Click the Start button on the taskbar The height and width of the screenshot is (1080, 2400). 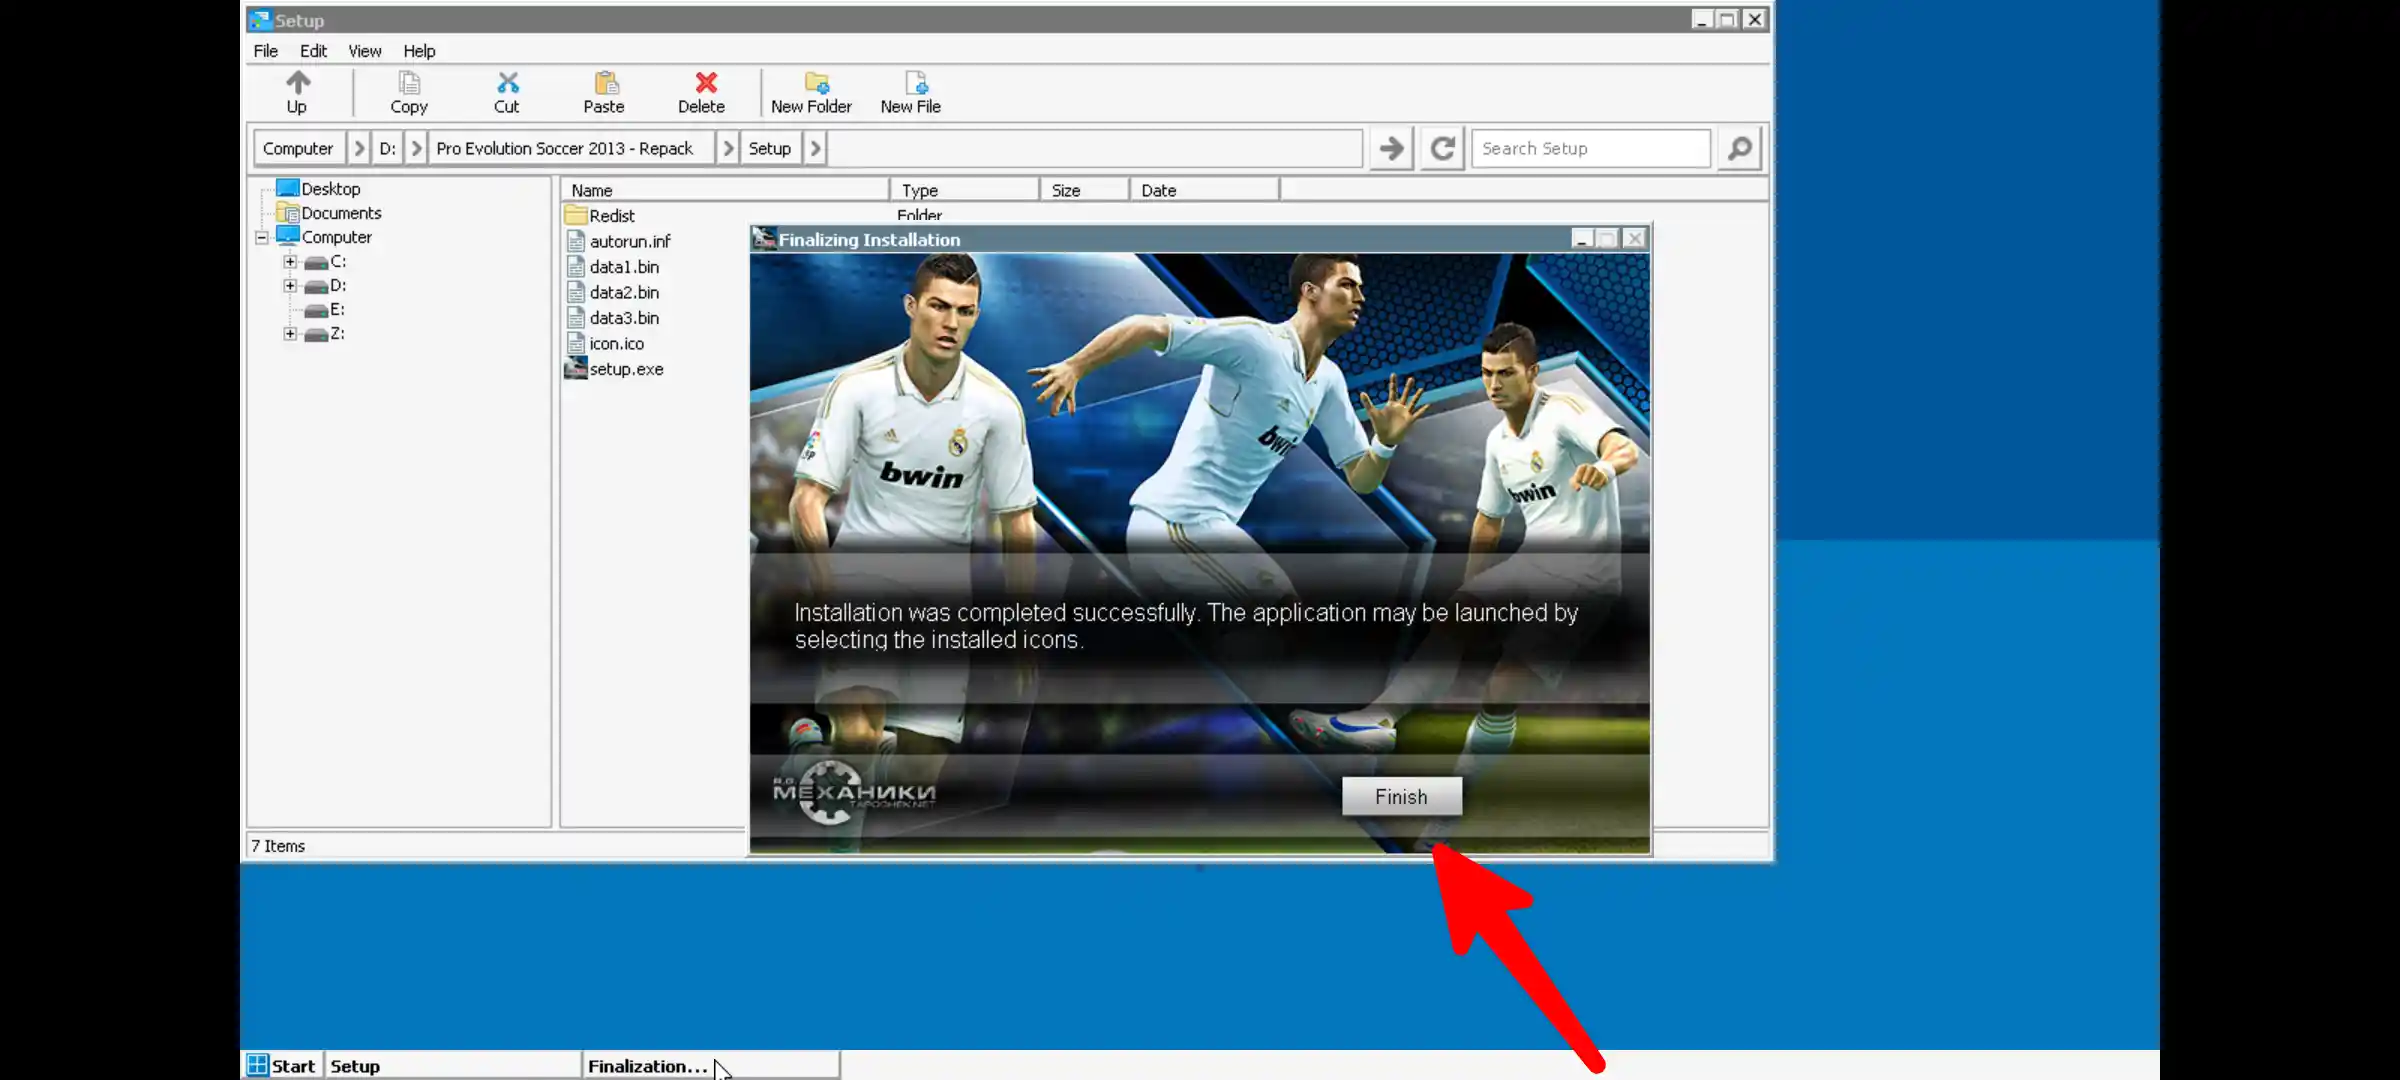tap(281, 1065)
